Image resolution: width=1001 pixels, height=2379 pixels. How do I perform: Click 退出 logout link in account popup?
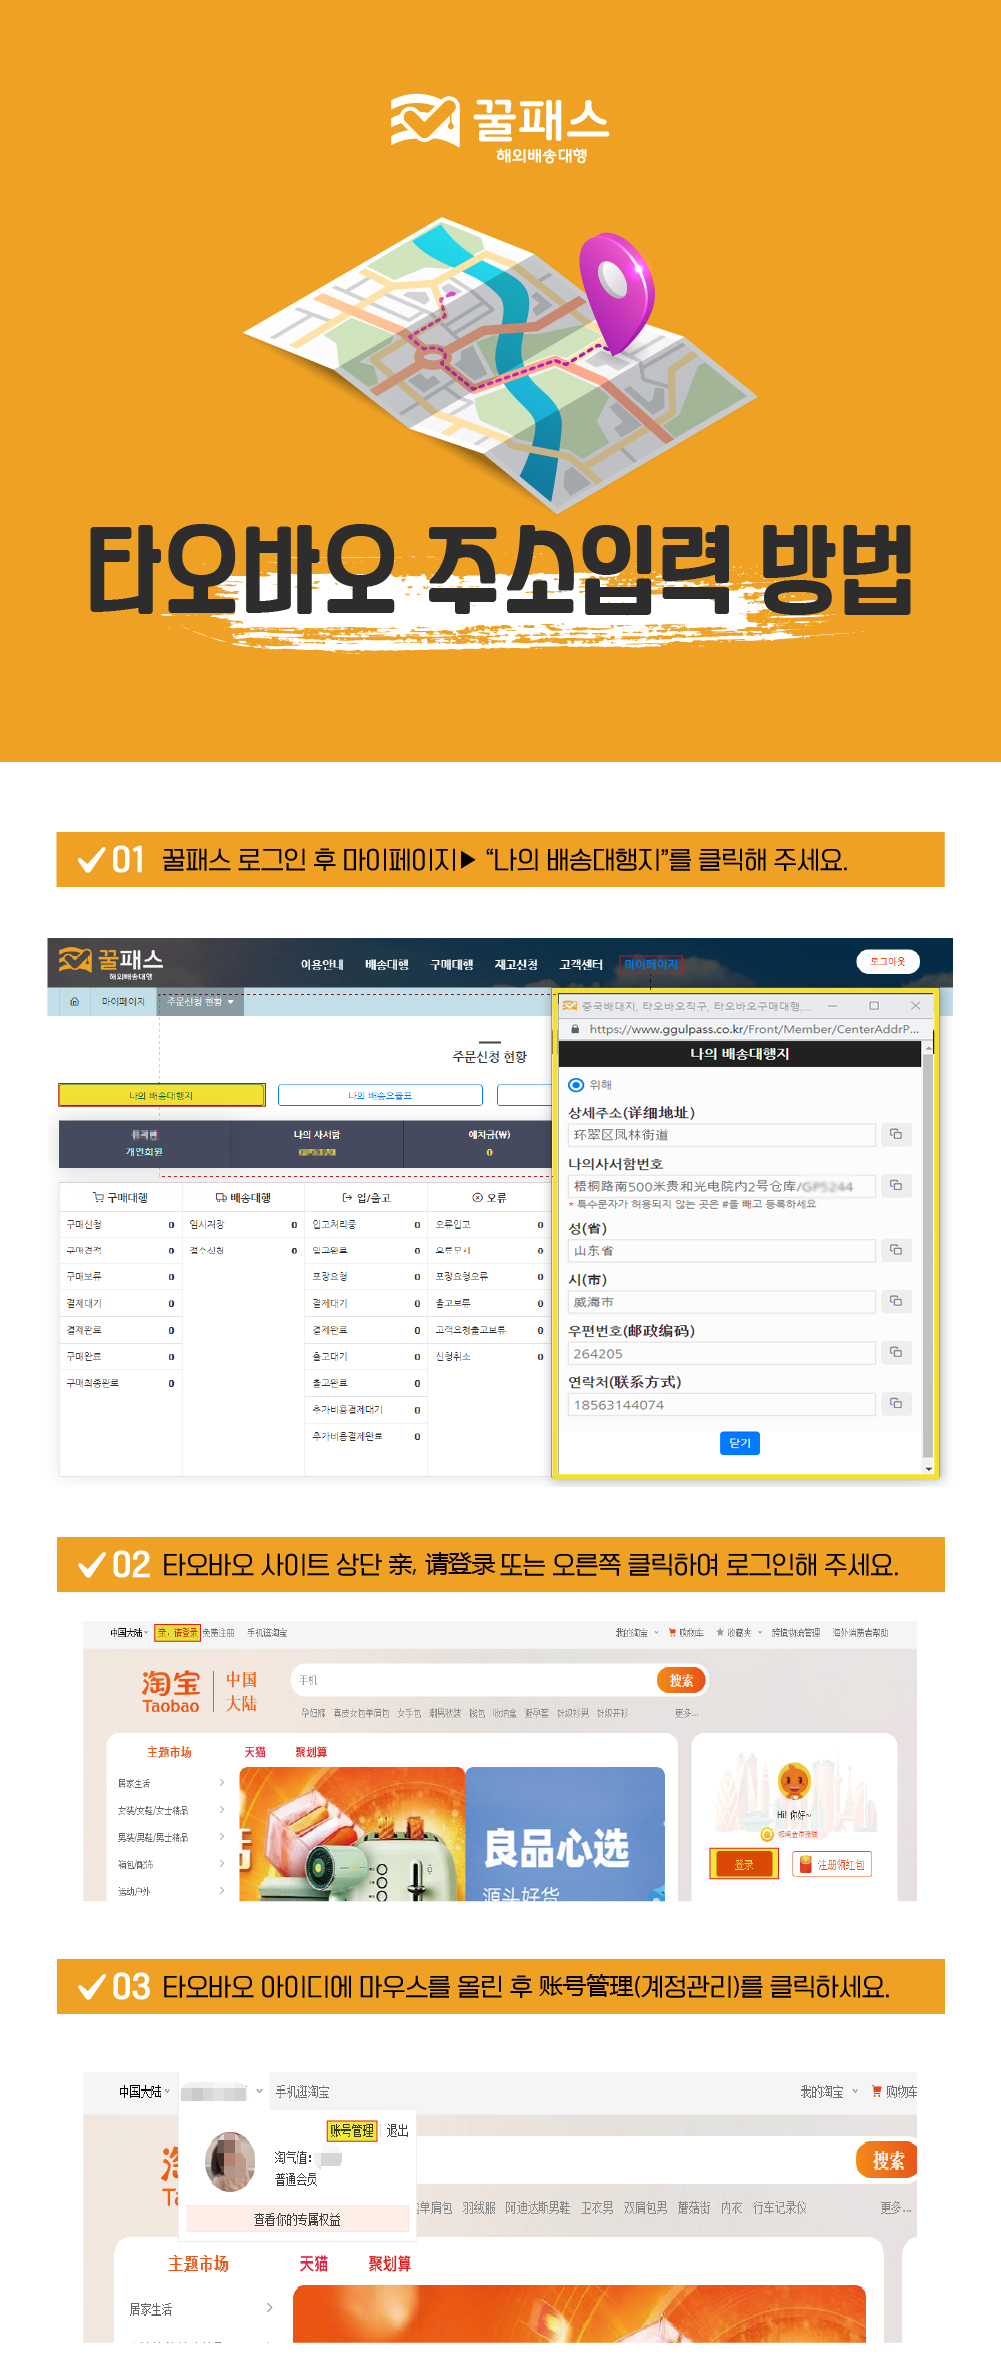398,2130
